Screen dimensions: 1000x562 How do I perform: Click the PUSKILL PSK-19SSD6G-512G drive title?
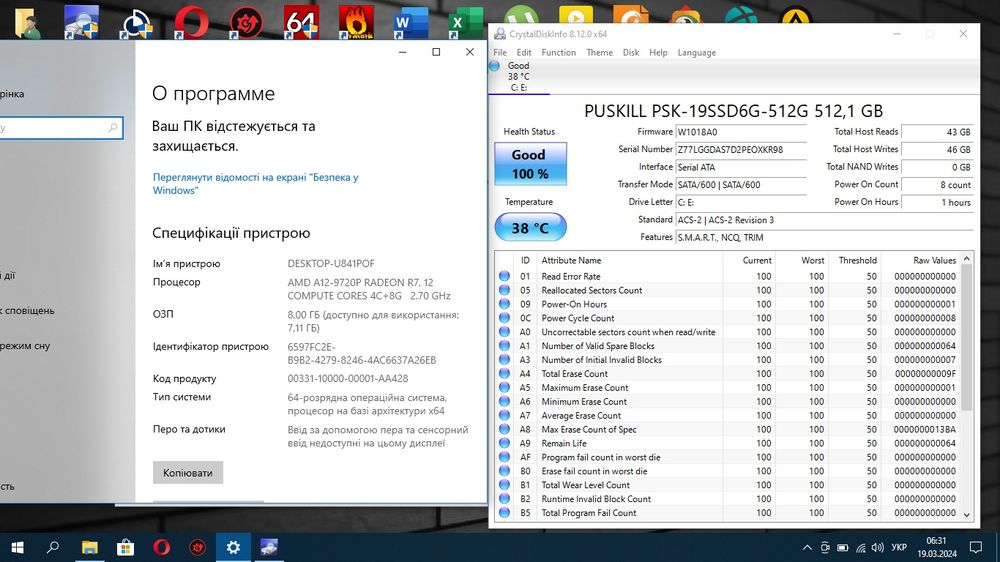pos(733,111)
